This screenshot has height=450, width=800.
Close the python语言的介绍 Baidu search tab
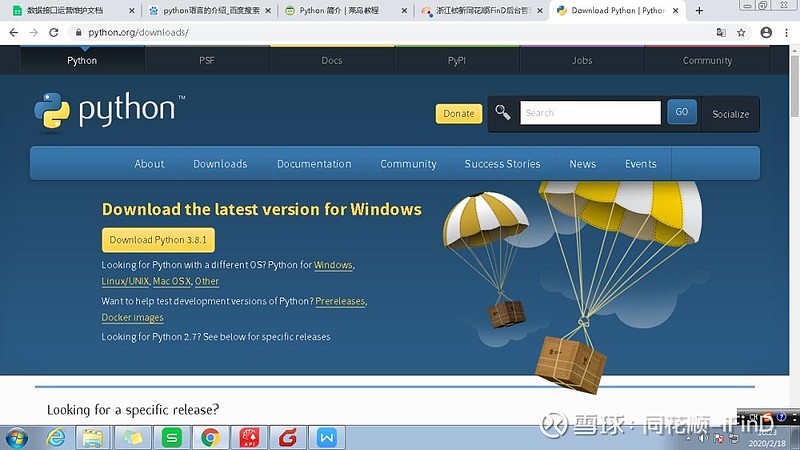click(268, 10)
